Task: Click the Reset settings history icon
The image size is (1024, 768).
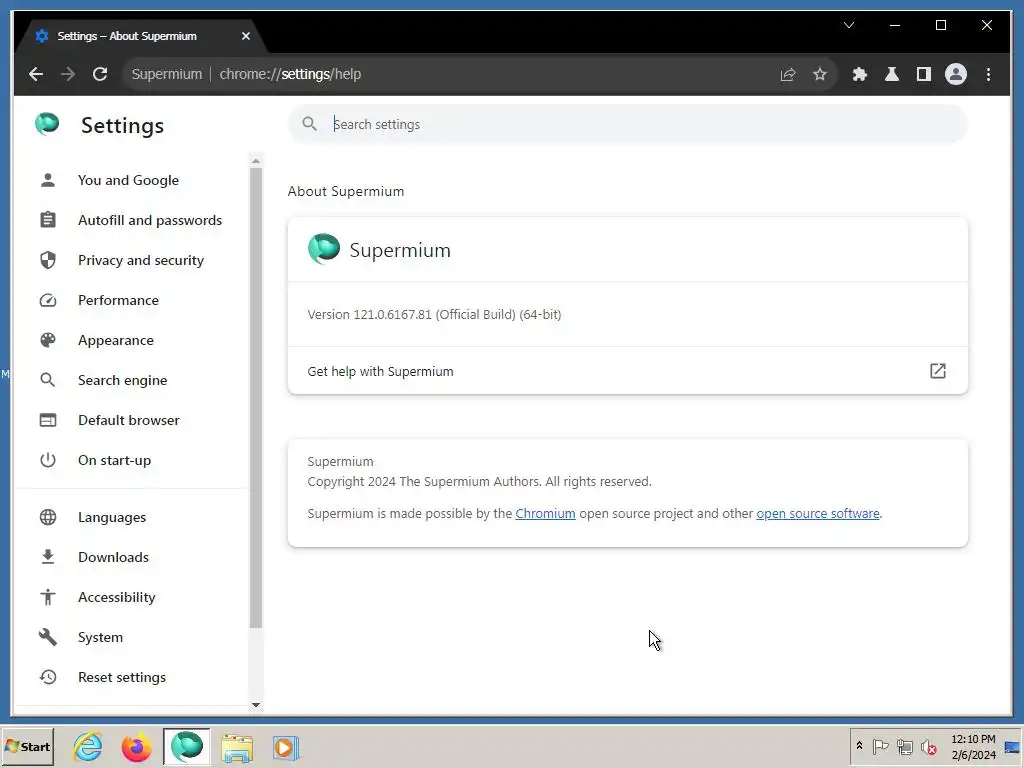Action: click(x=48, y=677)
